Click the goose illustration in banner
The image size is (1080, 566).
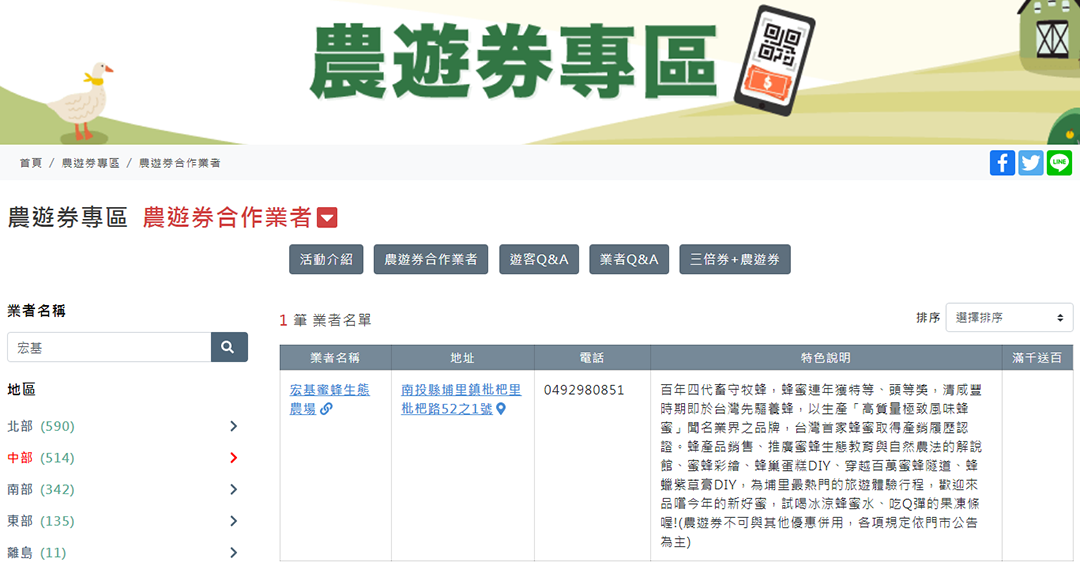click(x=83, y=103)
